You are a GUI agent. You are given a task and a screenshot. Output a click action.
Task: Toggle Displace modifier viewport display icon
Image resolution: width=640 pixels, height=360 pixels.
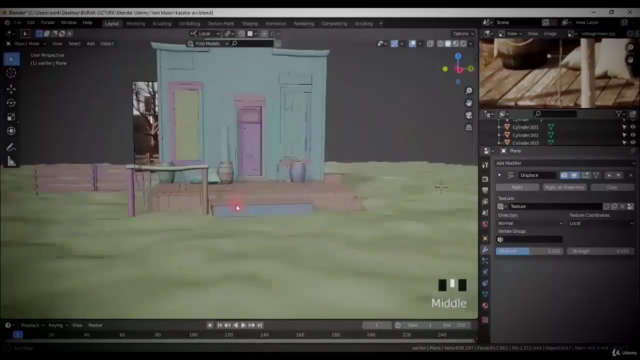click(x=574, y=175)
